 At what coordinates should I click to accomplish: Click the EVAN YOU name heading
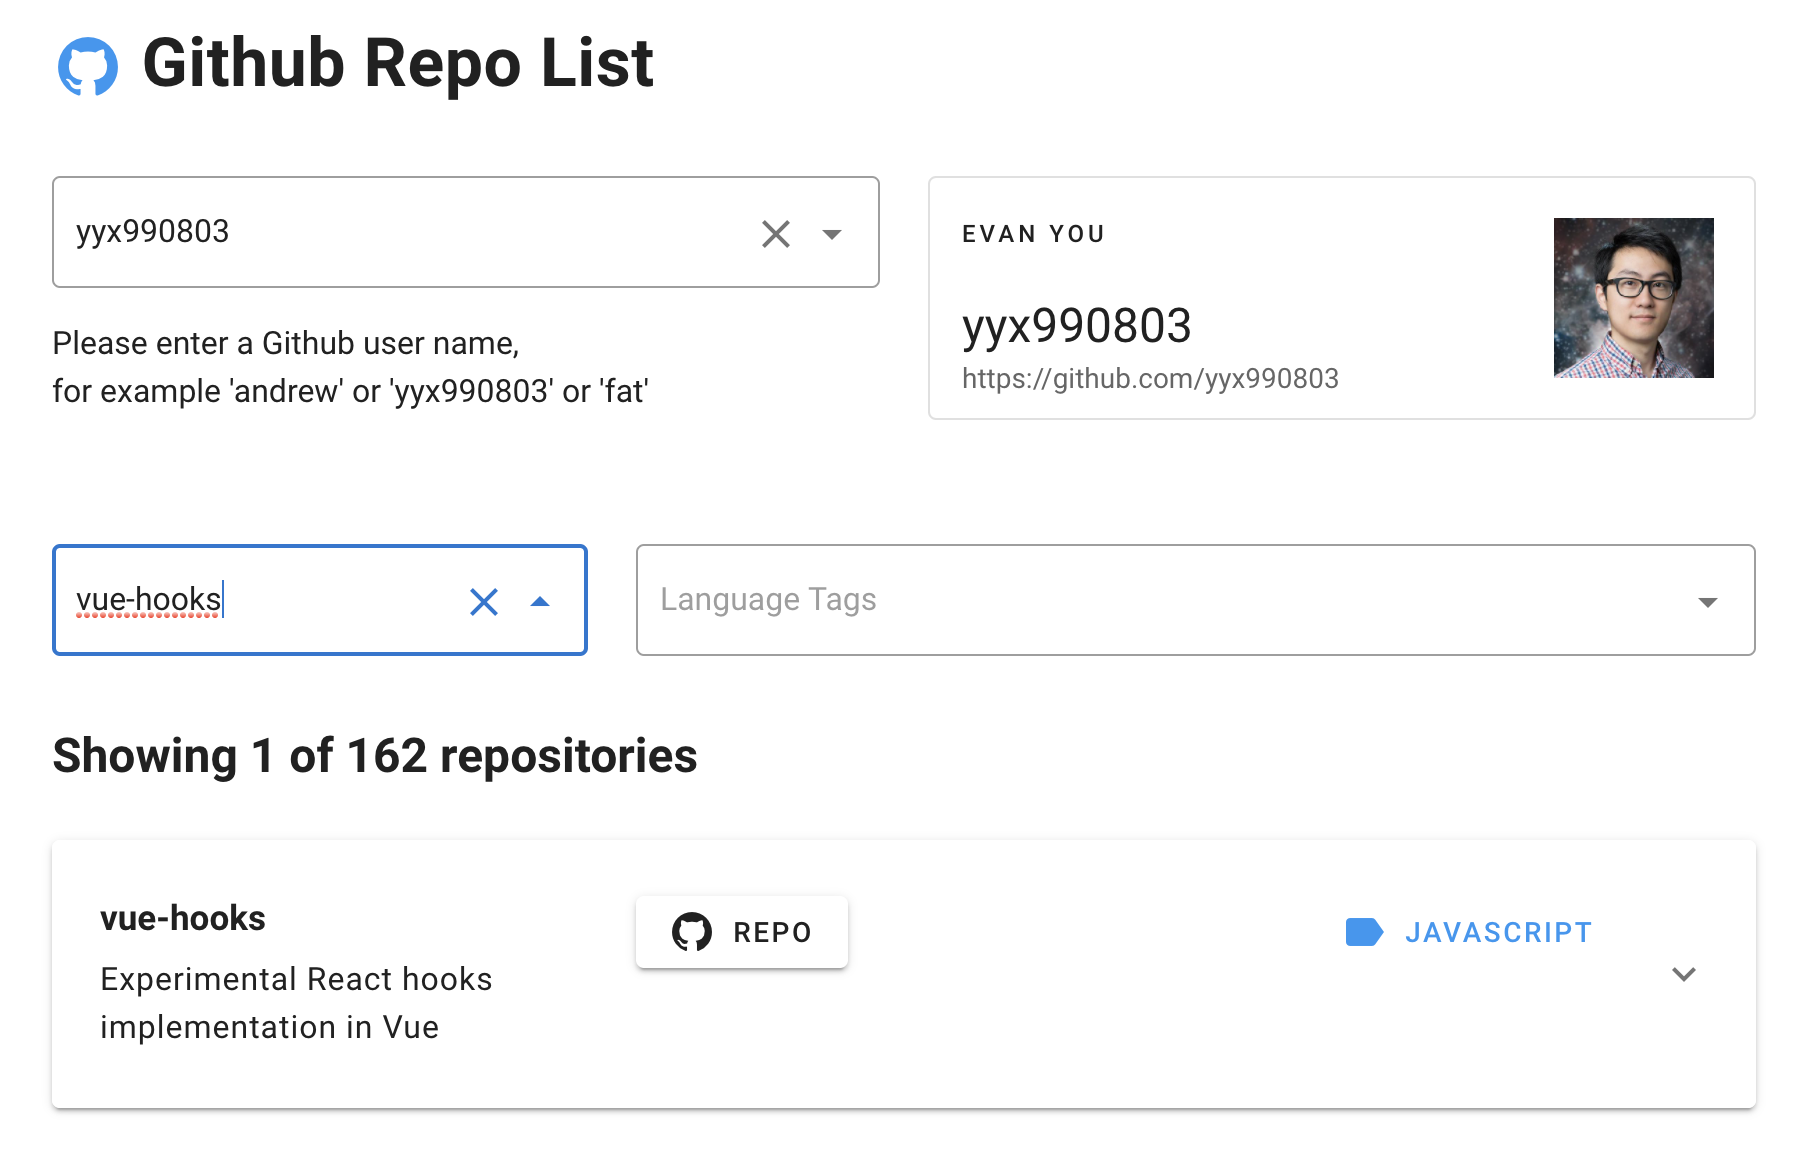(1034, 234)
